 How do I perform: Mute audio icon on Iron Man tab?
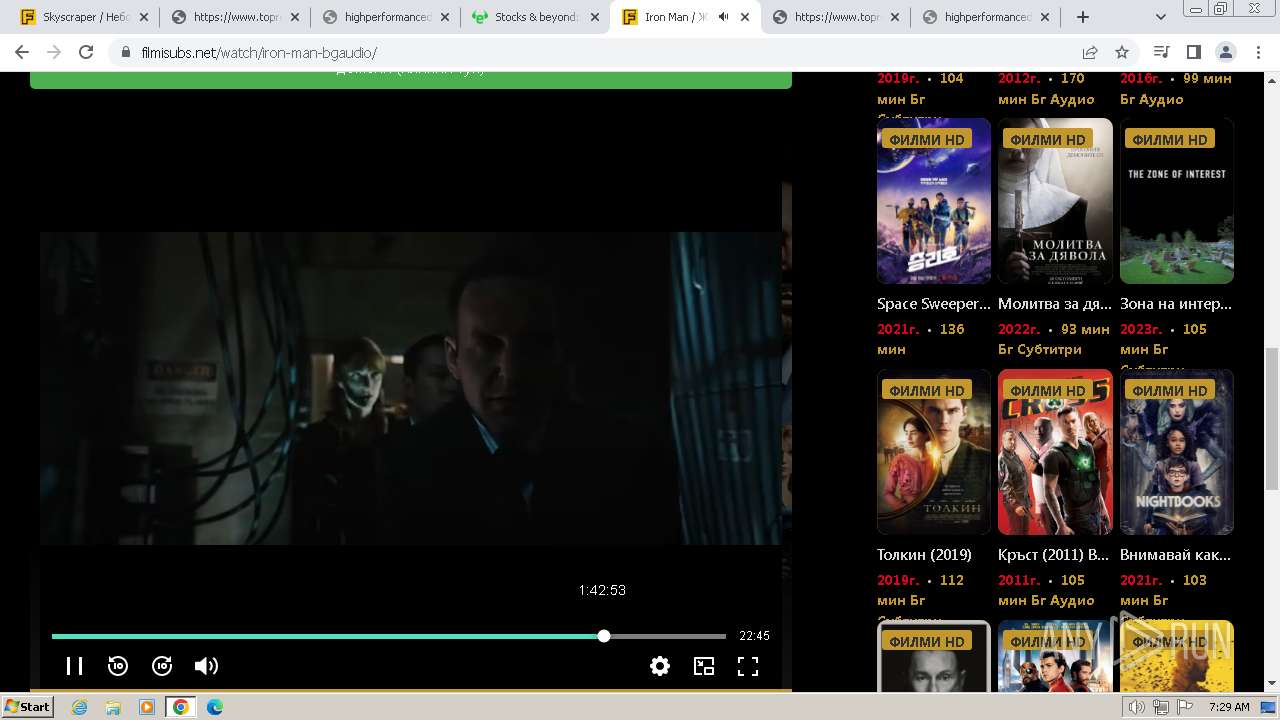click(x=723, y=17)
